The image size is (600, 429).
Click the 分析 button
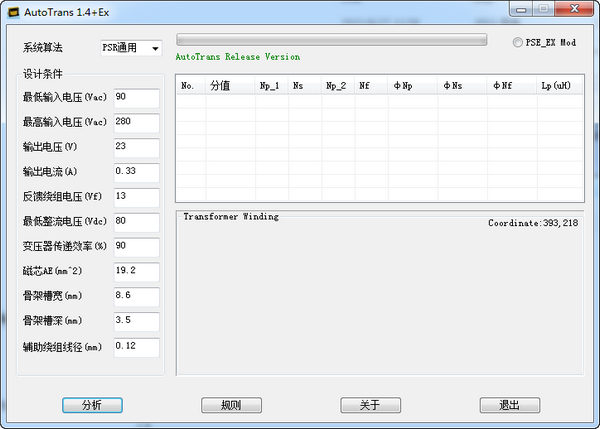(x=92, y=405)
